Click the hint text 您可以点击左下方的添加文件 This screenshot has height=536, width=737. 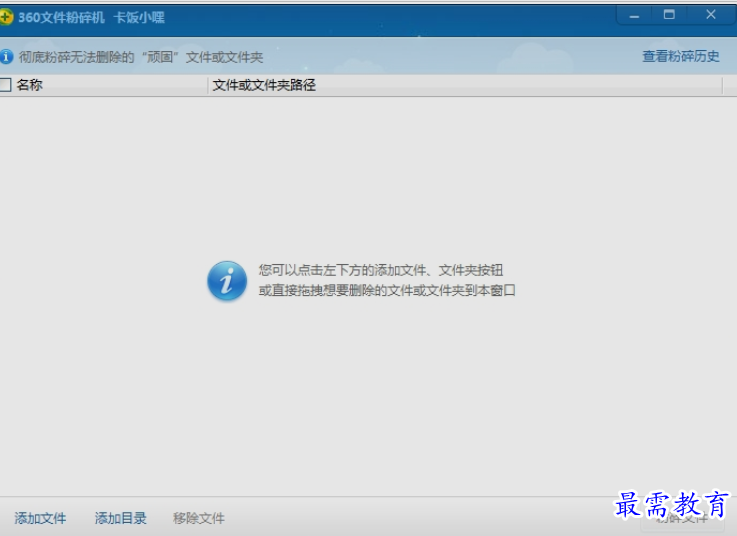point(381,270)
